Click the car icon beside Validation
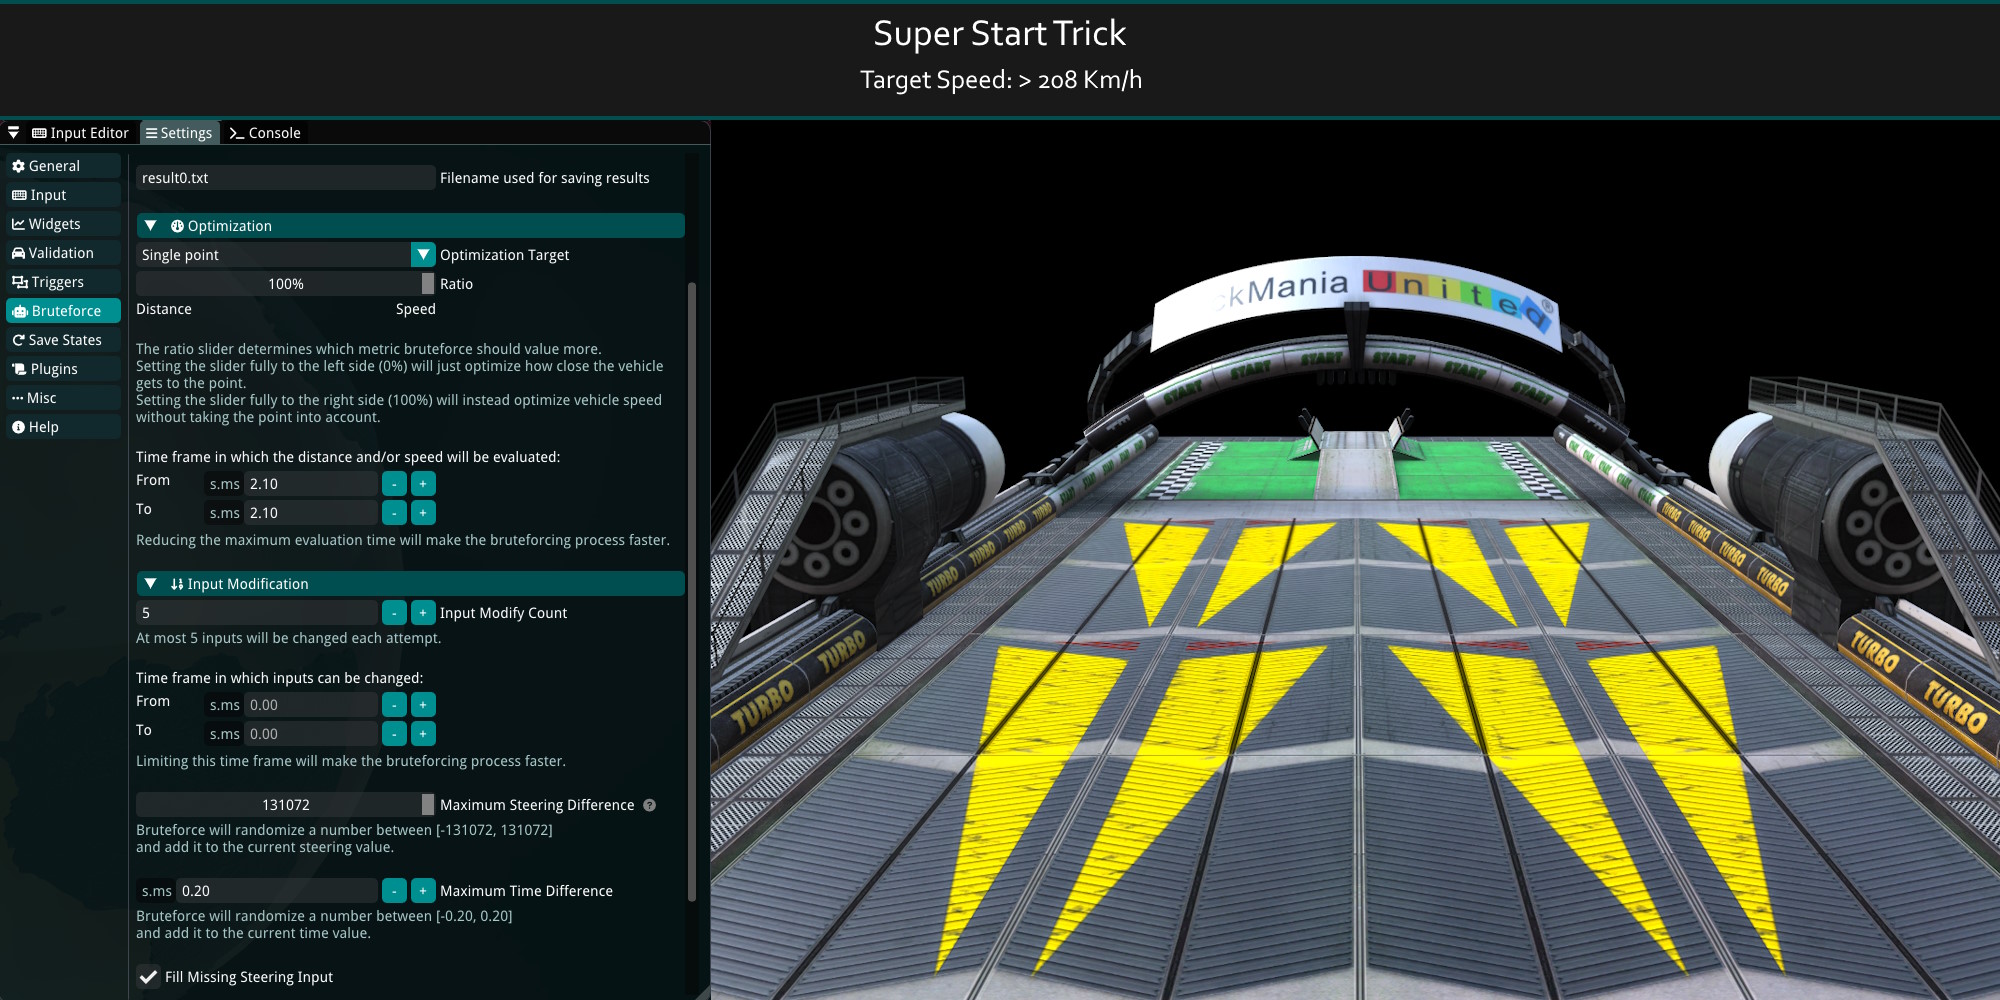 pyautogui.click(x=18, y=253)
